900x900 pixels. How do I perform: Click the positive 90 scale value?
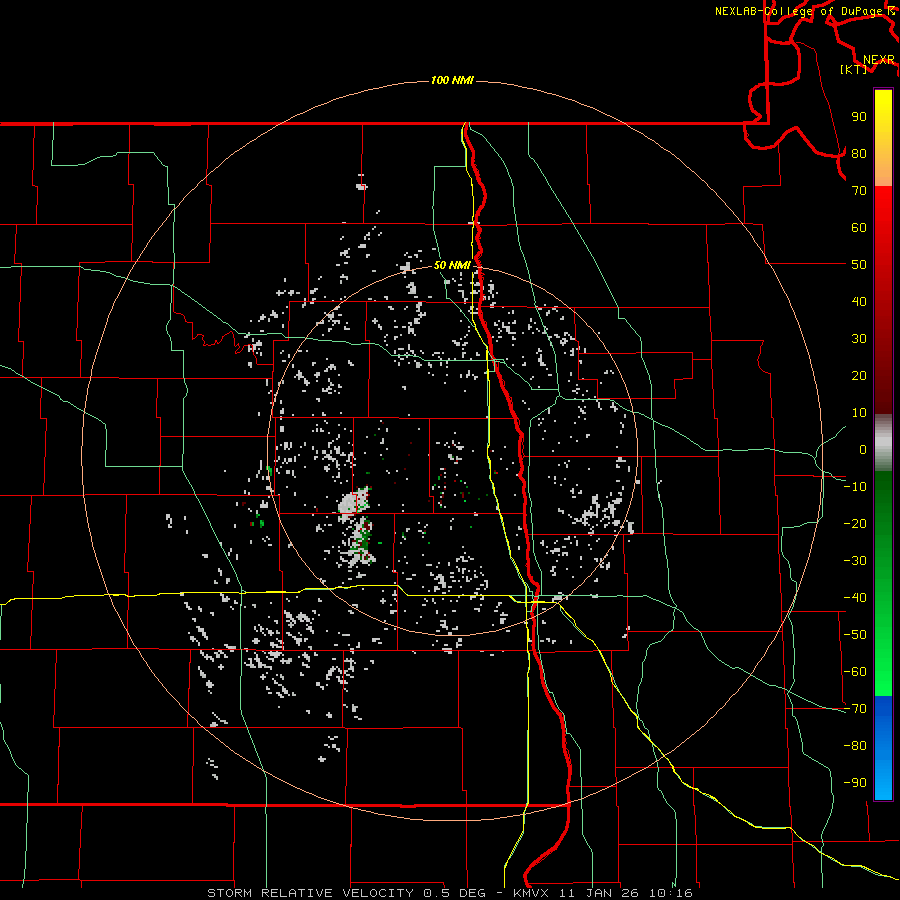pos(859,117)
